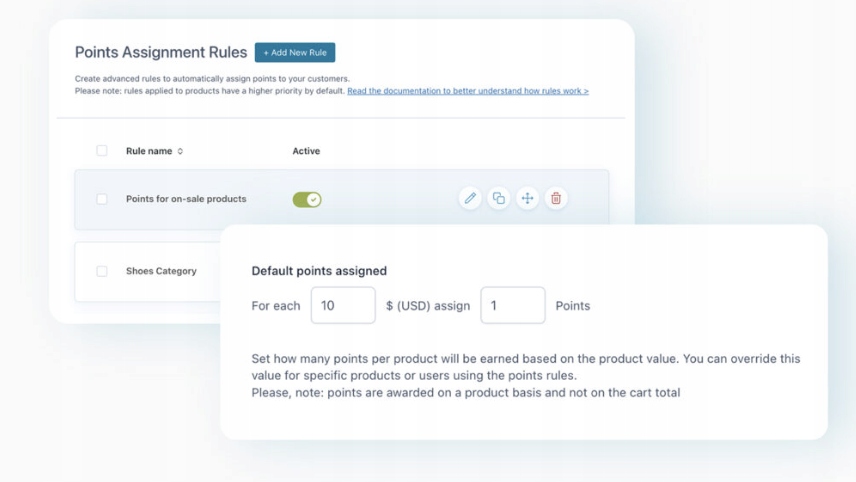This screenshot has height=482, width=856.
Task: Click the + Add New Rule button
Action: click(x=295, y=52)
